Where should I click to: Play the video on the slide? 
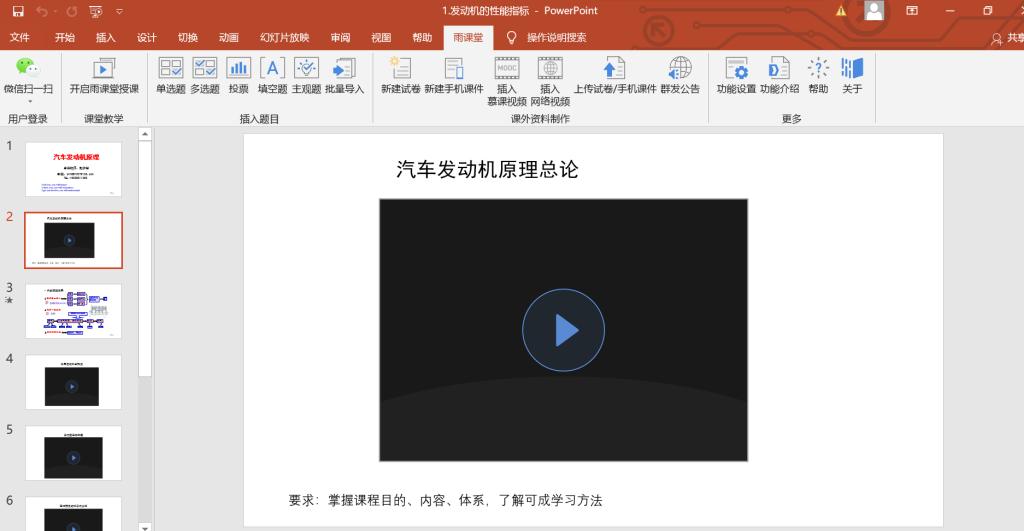563,330
